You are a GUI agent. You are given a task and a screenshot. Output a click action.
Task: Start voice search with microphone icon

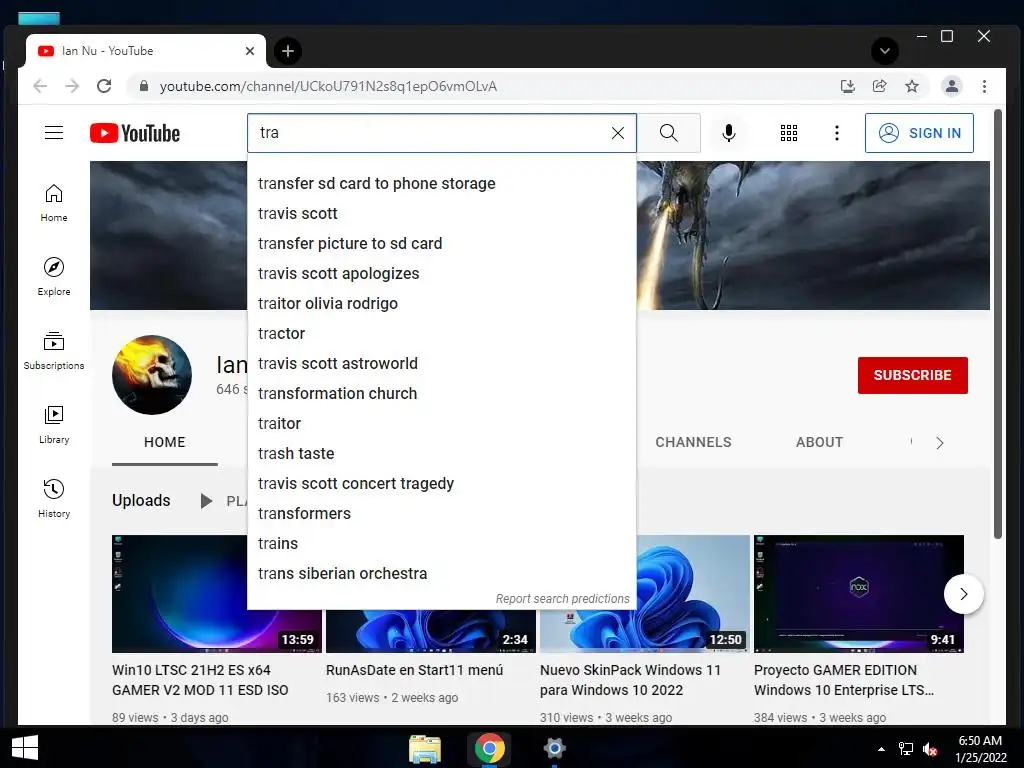[x=729, y=133]
